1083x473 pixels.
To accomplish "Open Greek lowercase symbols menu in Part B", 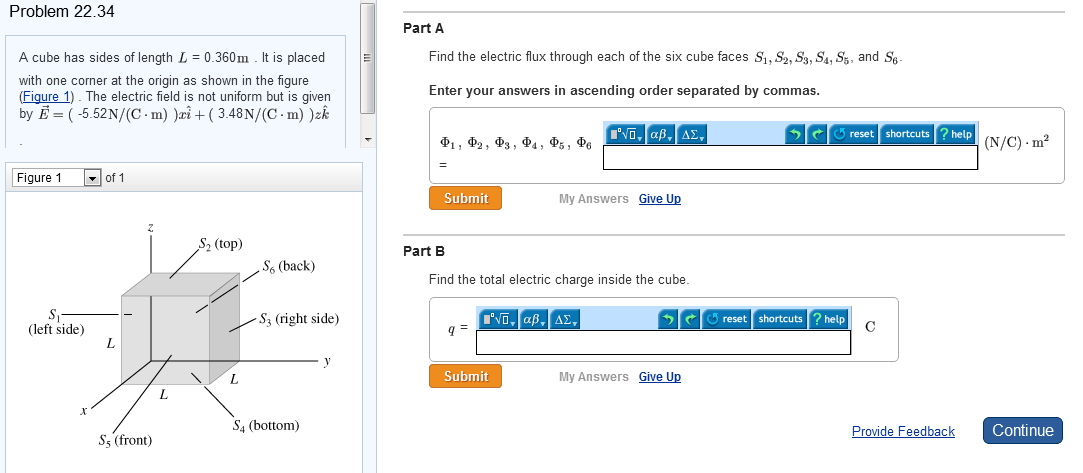I will (536, 319).
